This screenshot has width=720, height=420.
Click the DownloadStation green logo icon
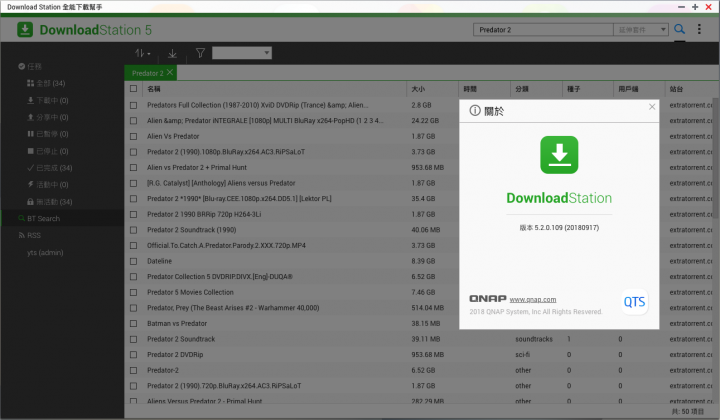coord(25,30)
